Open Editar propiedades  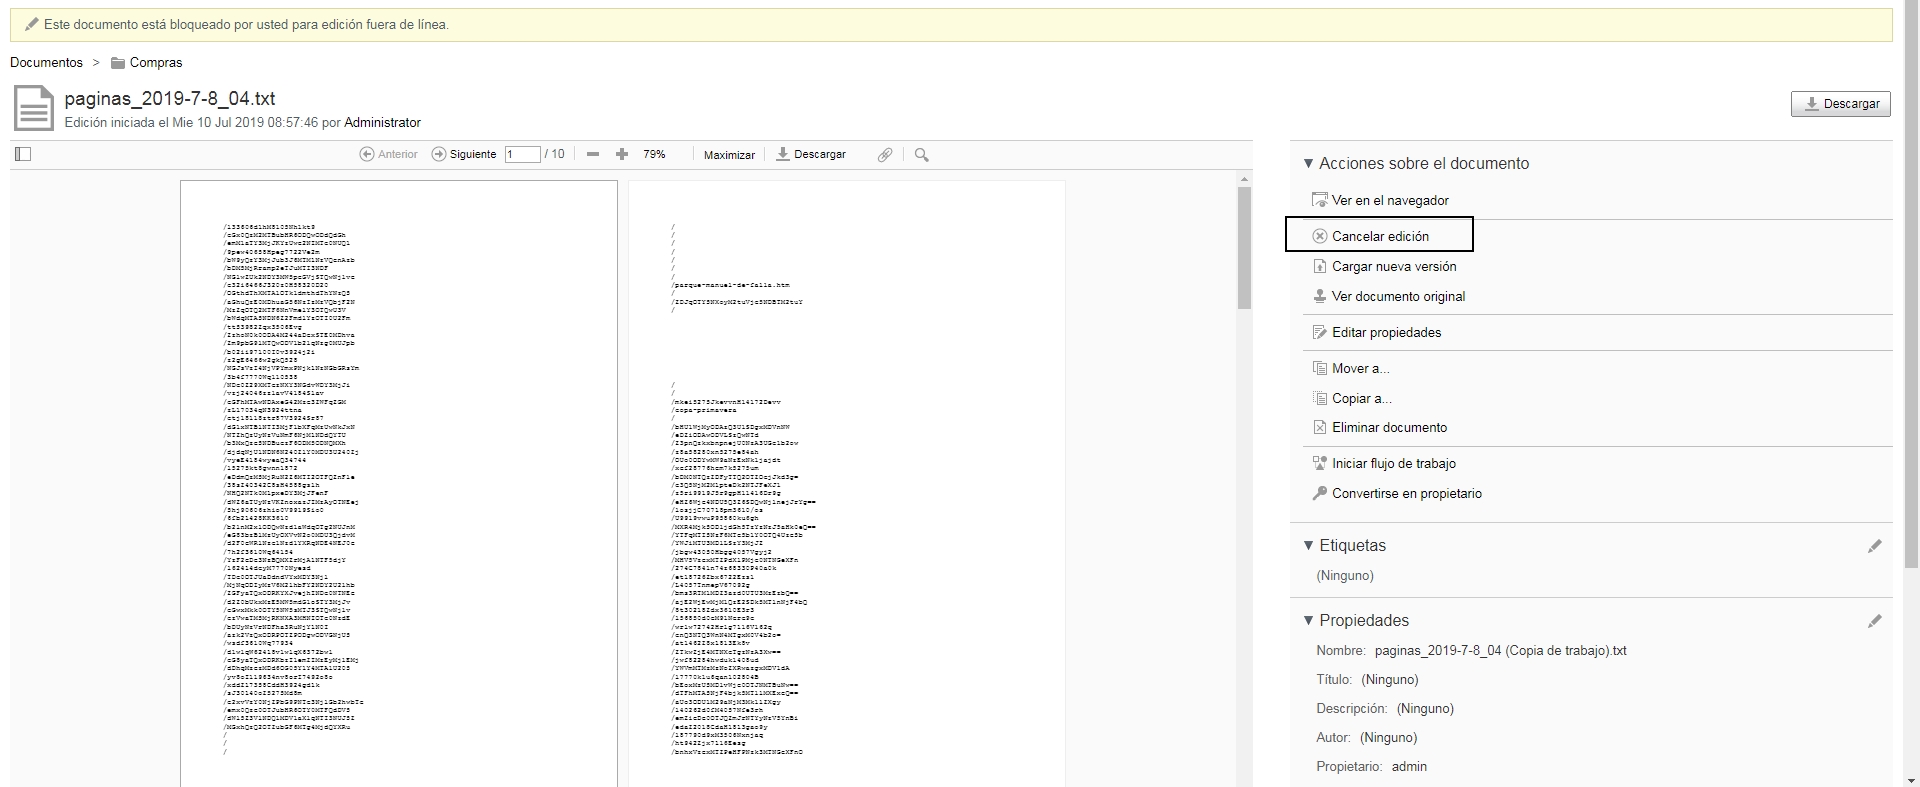[1386, 332]
